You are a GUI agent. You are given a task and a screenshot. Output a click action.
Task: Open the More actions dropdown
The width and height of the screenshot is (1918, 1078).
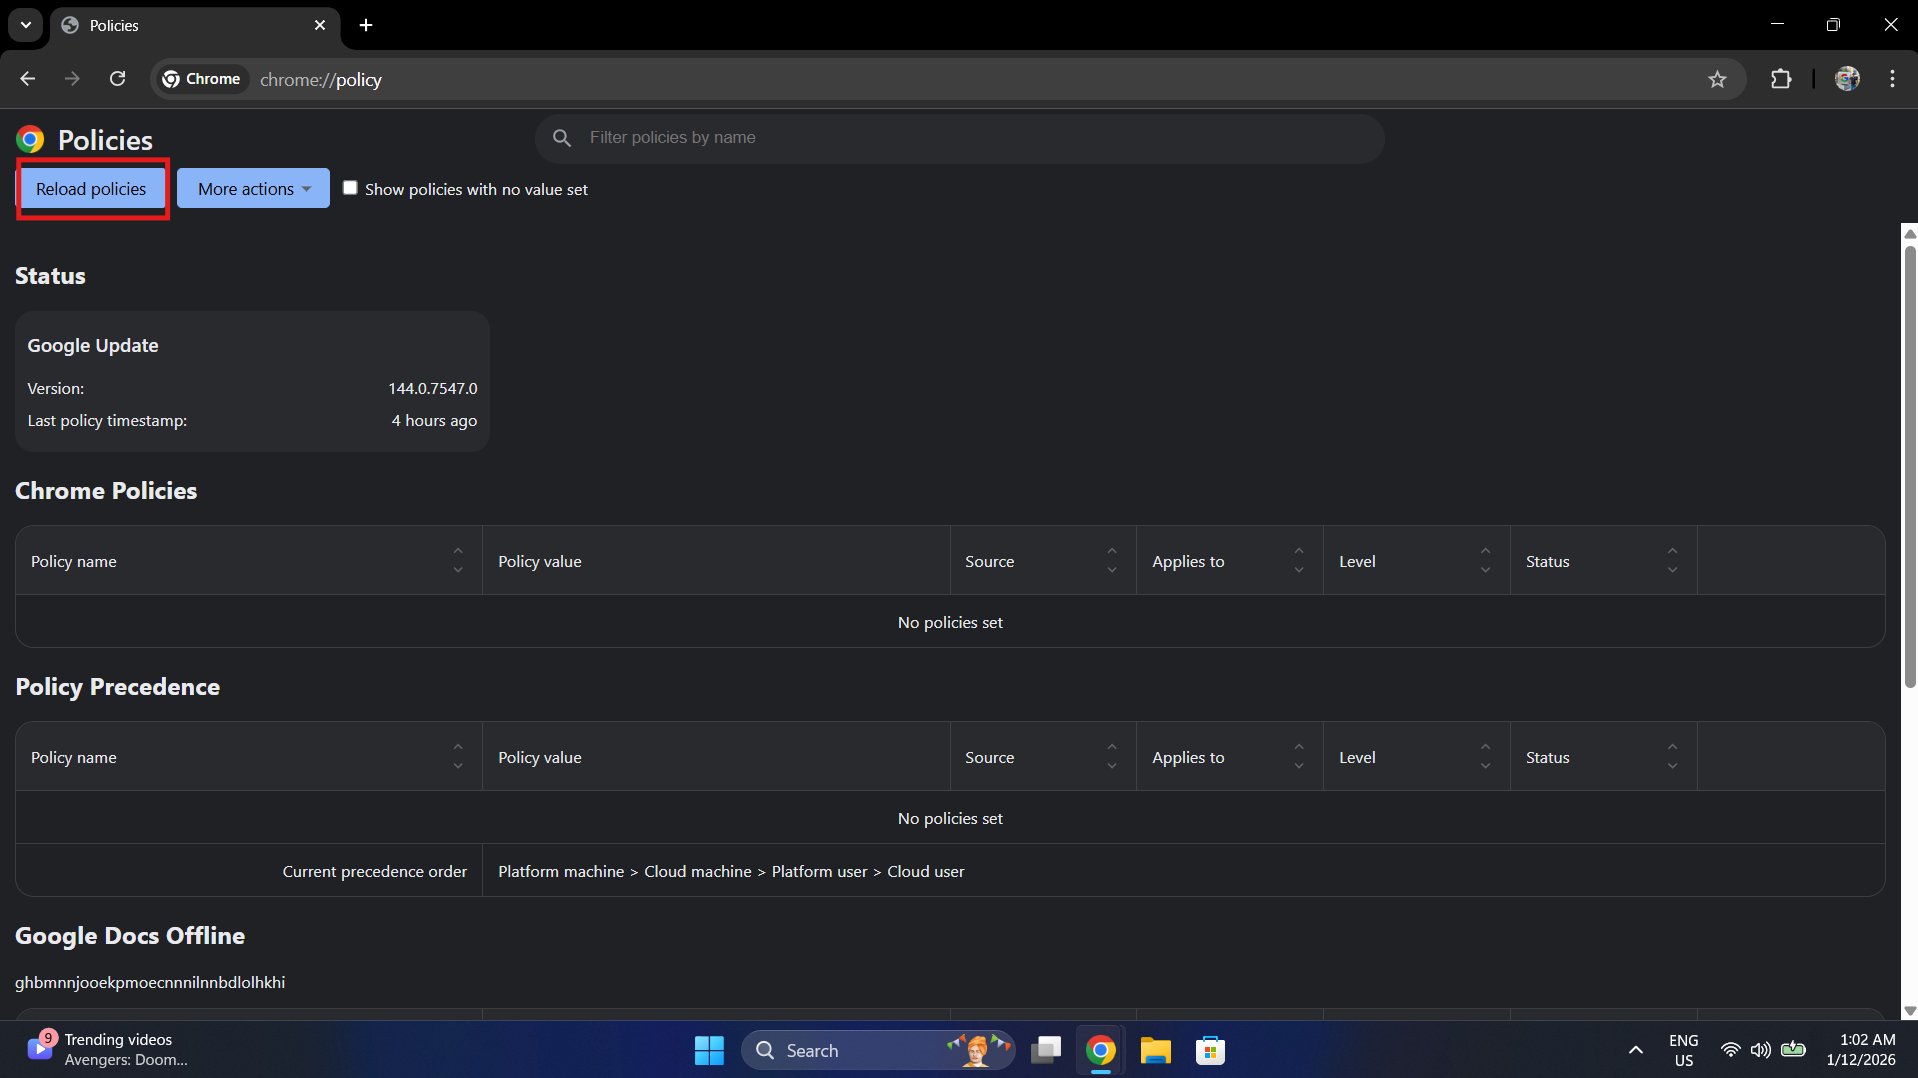pyautogui.click(x=253, y=189)
